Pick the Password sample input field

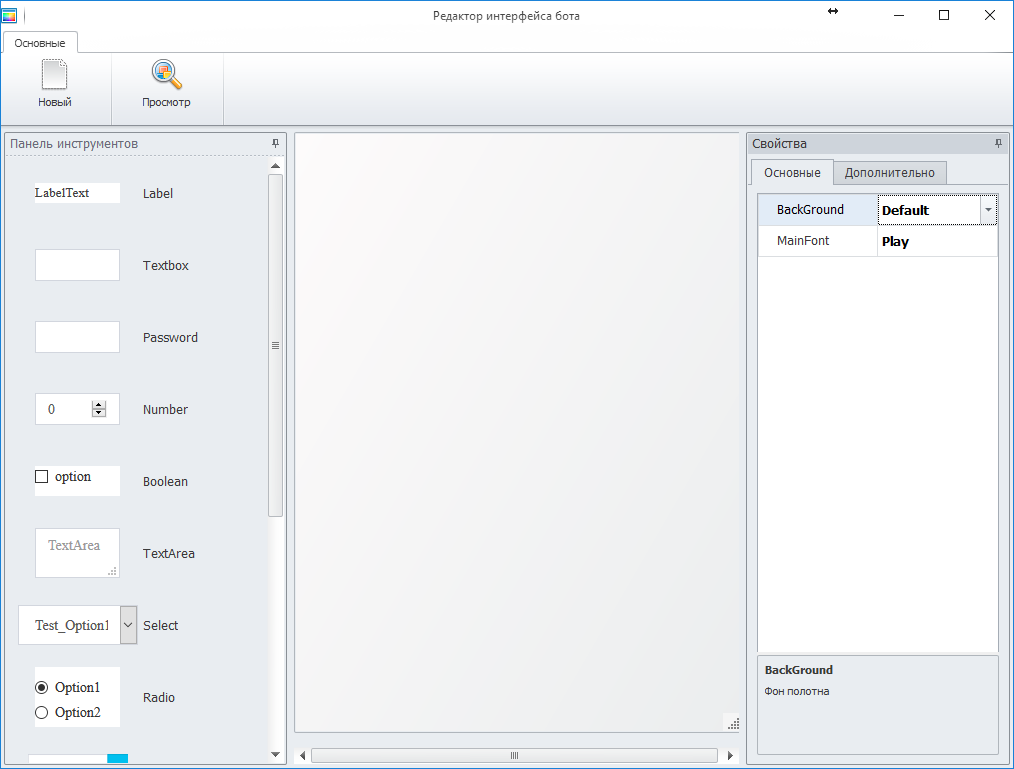point(77,337)
